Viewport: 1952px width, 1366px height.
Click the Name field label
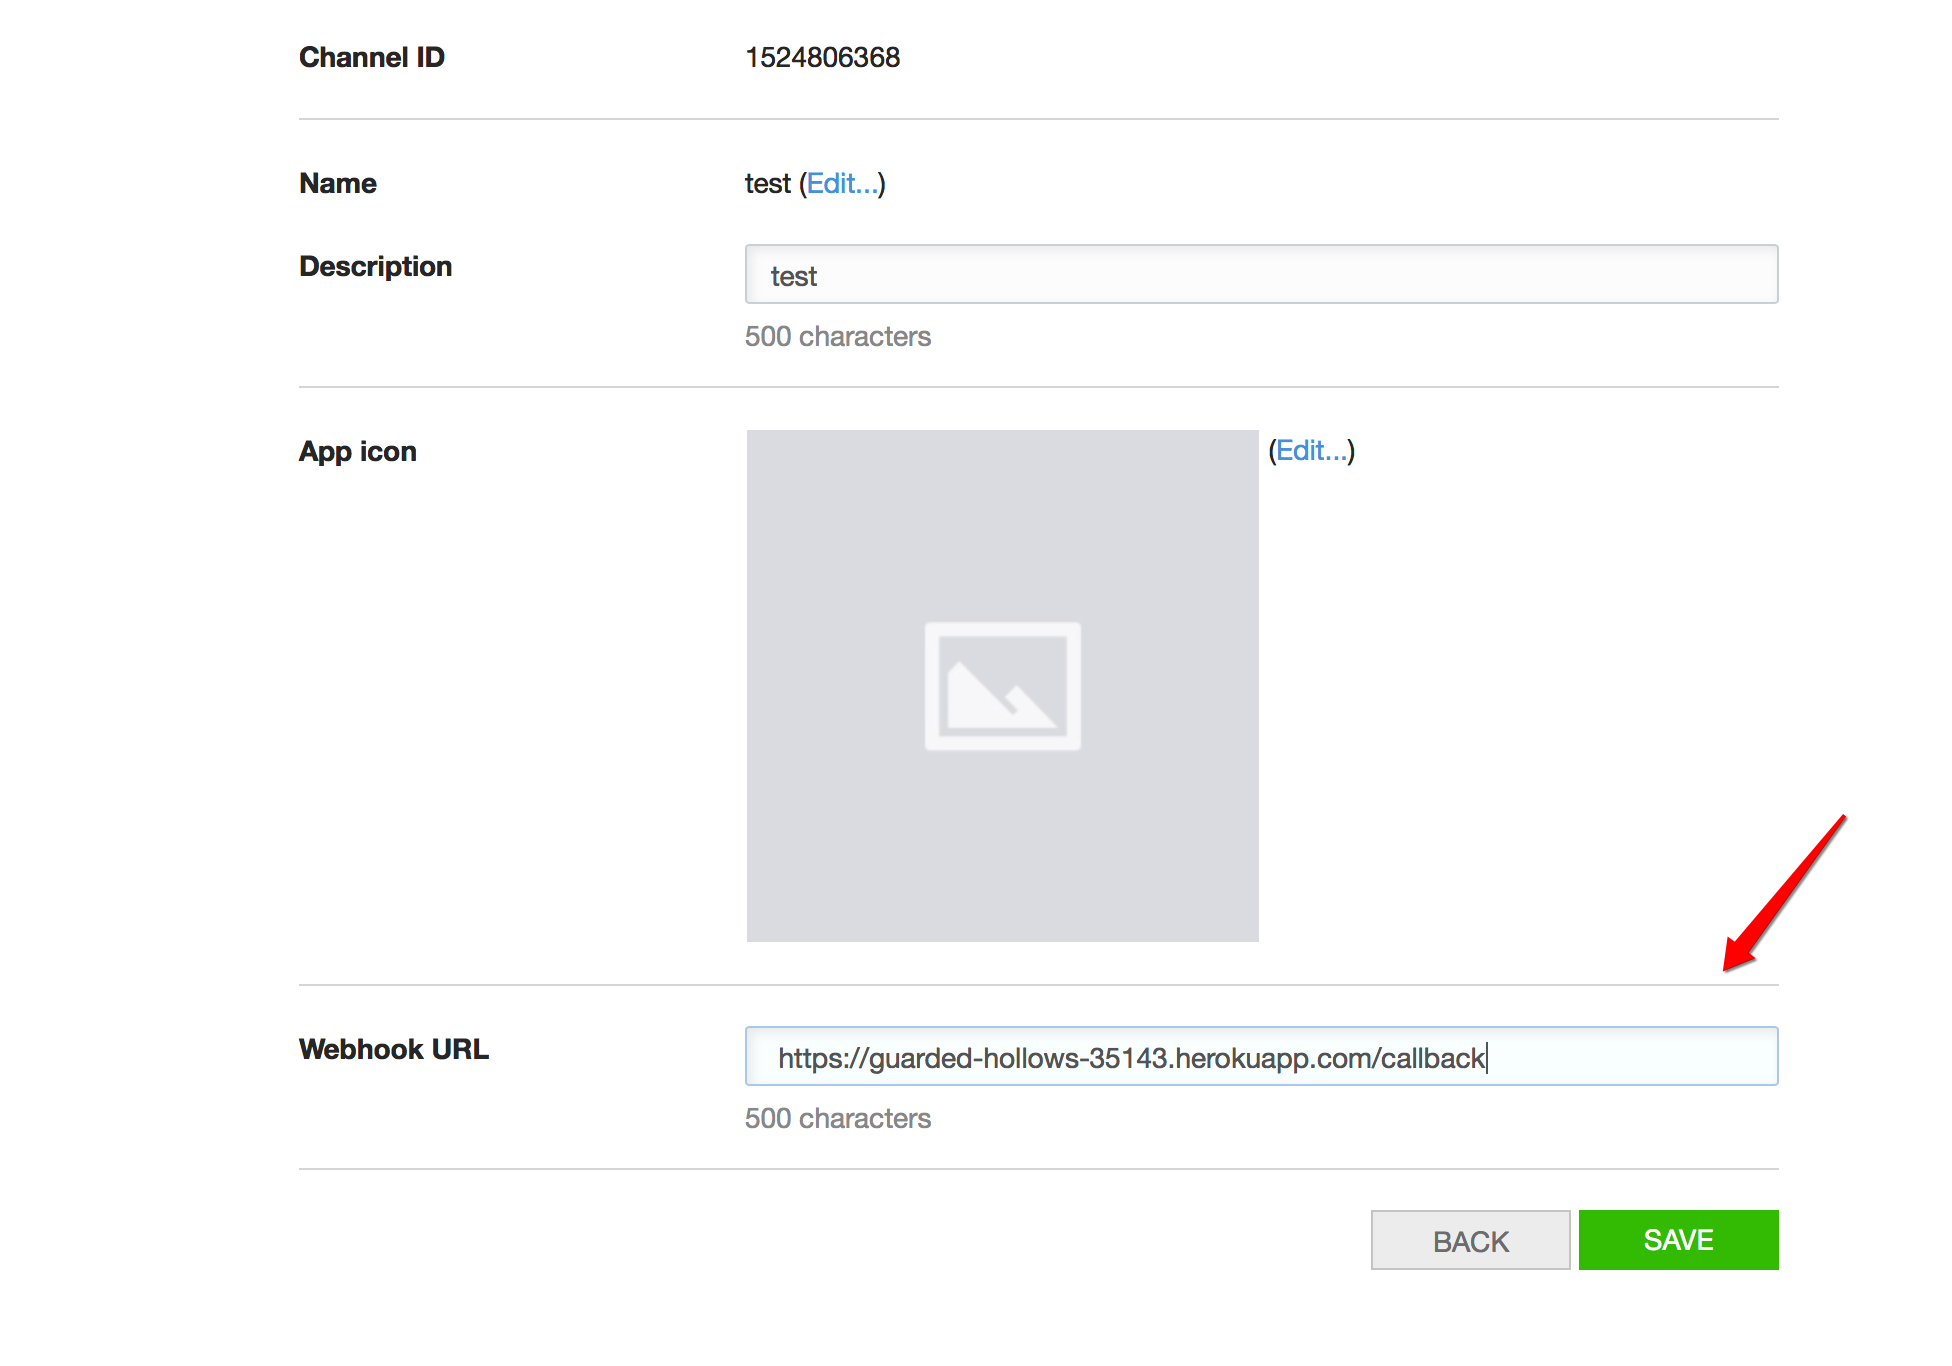[337, 183]
